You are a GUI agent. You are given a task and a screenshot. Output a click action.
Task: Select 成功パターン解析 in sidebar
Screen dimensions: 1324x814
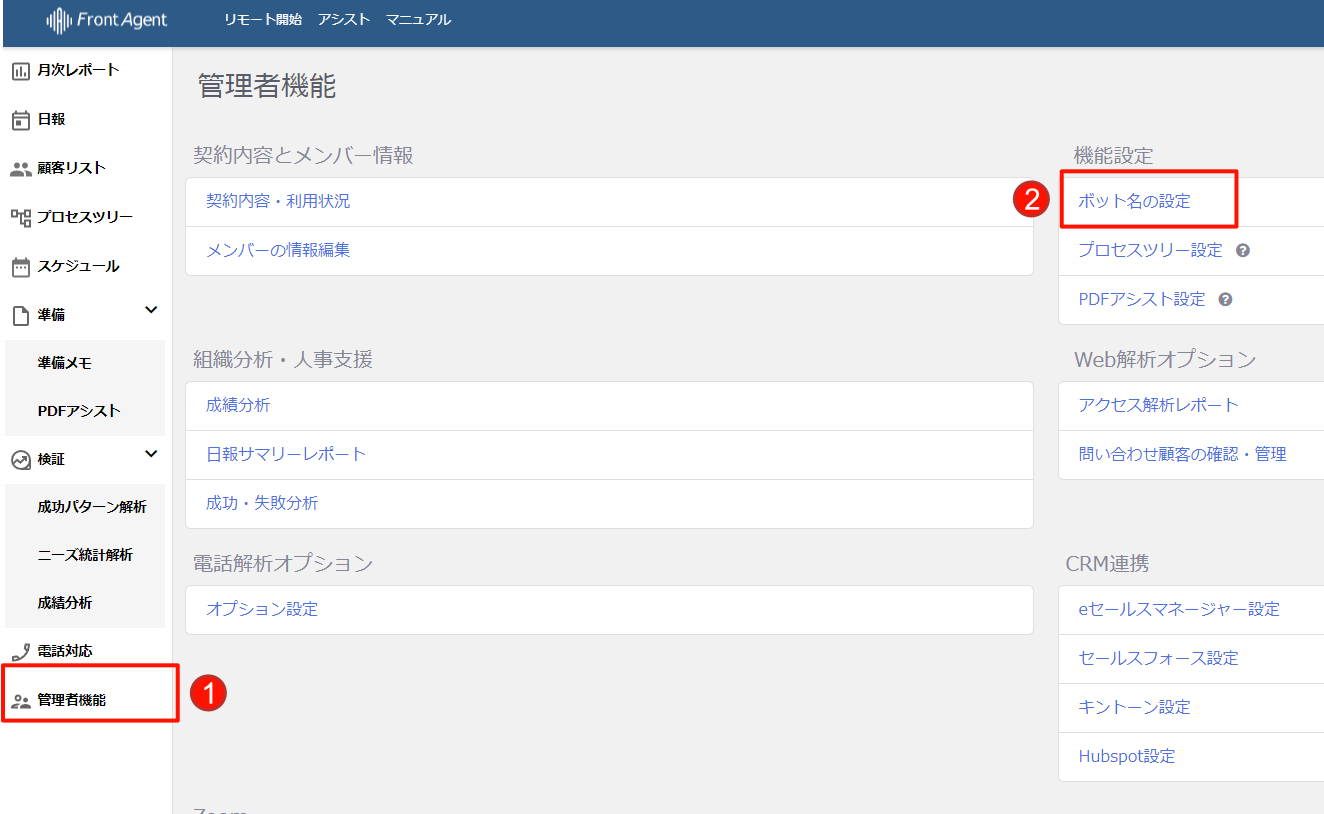point(92,508)
